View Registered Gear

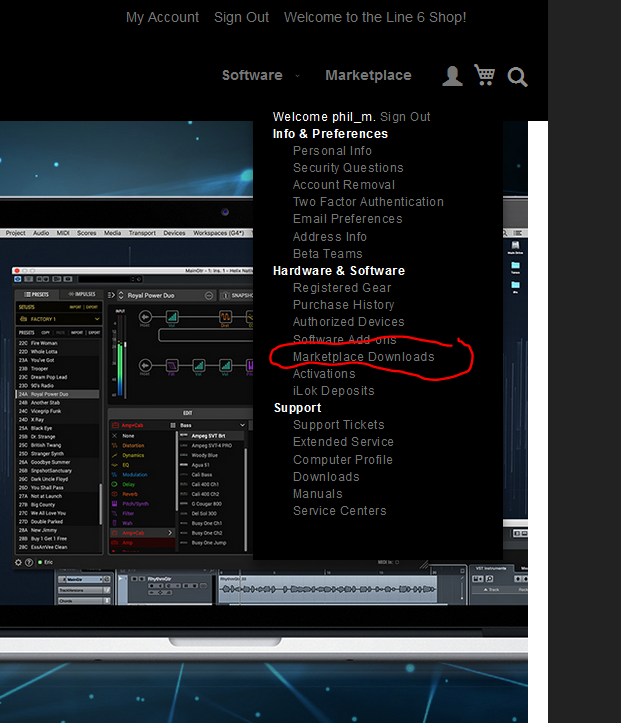click(342, 288)
